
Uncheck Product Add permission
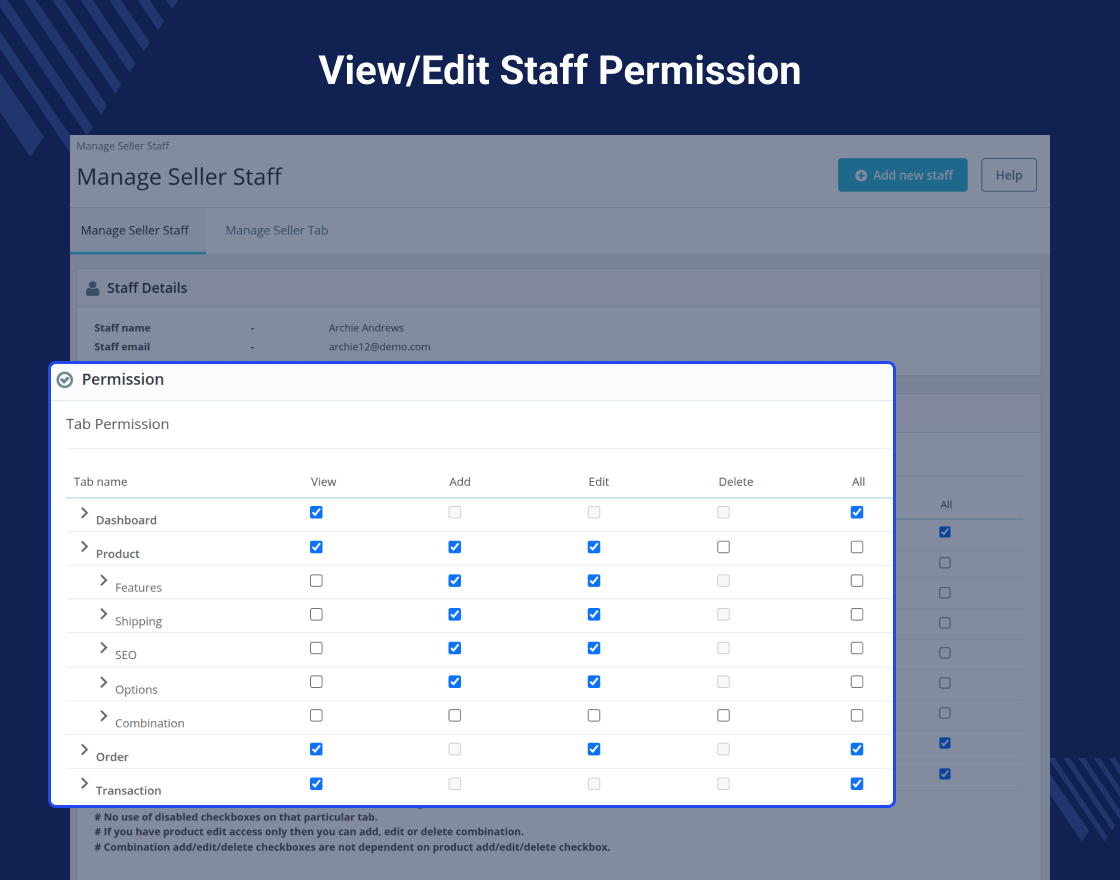tap(454, 547)
